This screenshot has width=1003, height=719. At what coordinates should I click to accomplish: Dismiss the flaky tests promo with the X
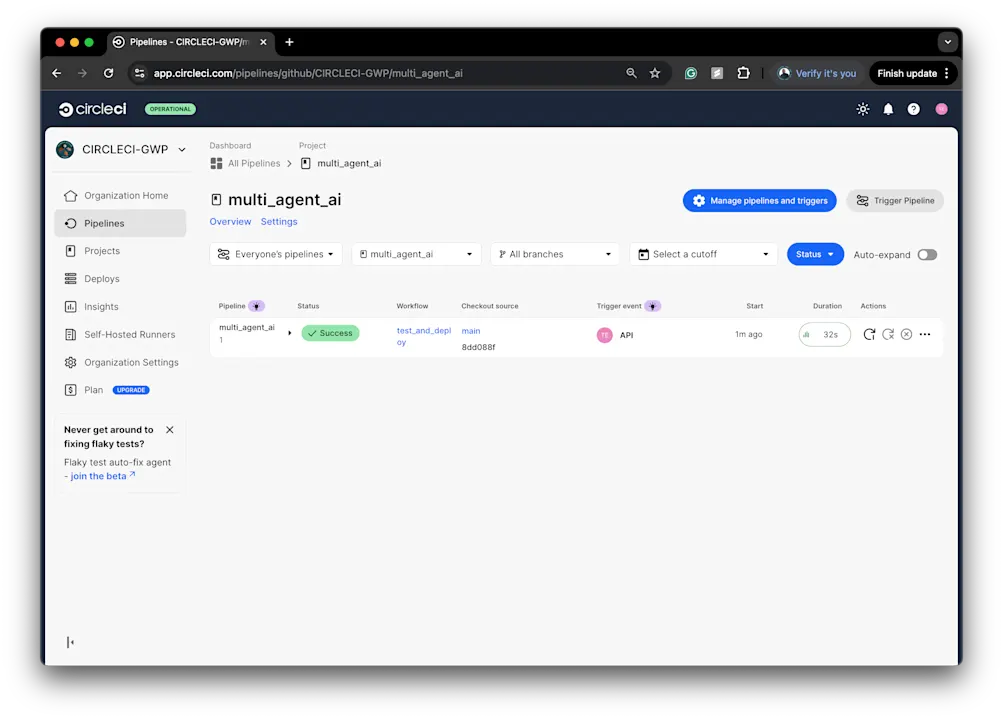coord(169,429)
